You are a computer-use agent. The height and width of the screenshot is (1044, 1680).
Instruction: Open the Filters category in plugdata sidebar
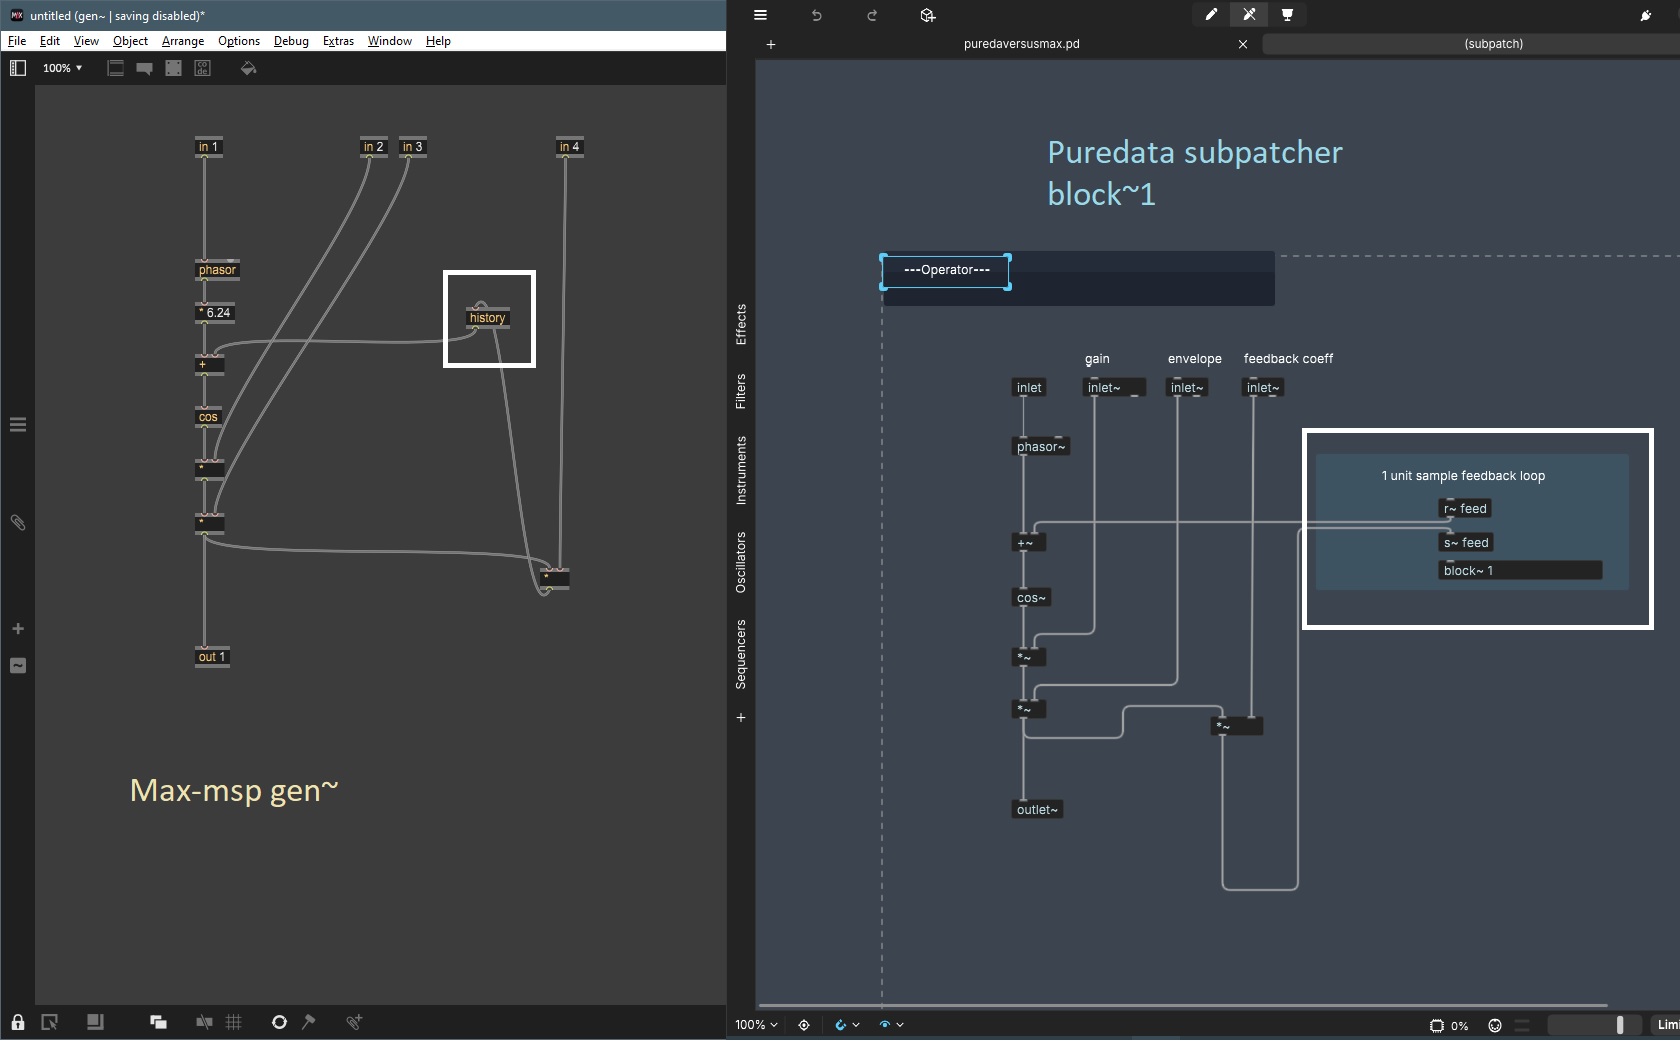741,391
